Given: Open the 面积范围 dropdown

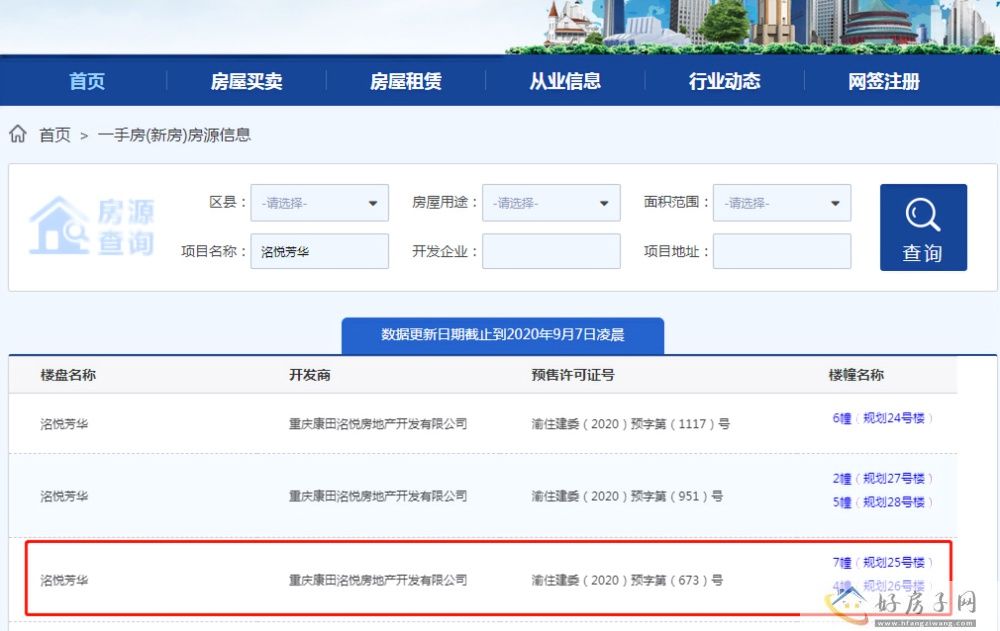Looking at the screenshot, I should click(782, 203).
